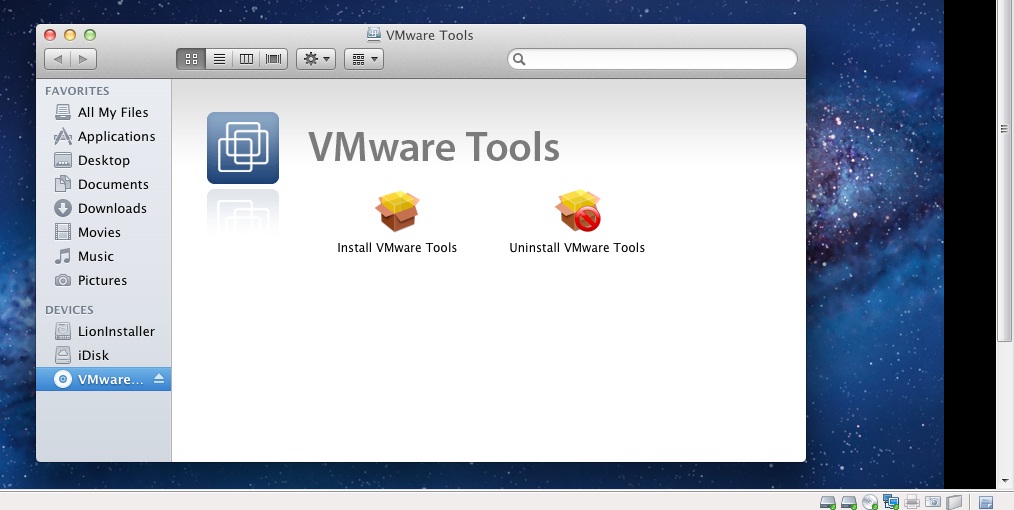The height and width of the screenshot is (510, 1014).
Task: Switch Finder to column view
Action: pyautogui.click(x=246, y=59)
